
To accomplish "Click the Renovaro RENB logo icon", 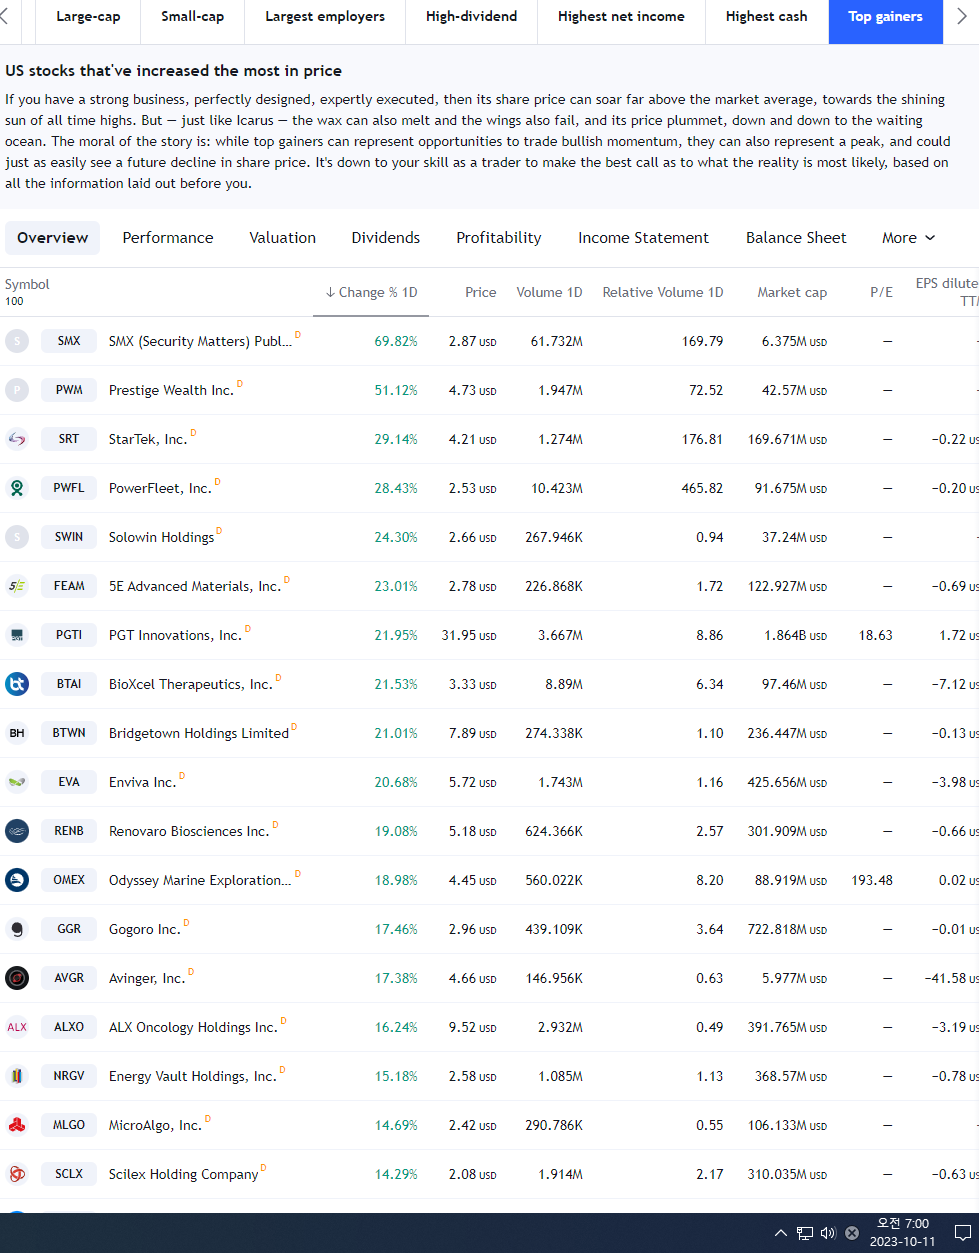I will [x=17, y=831].
